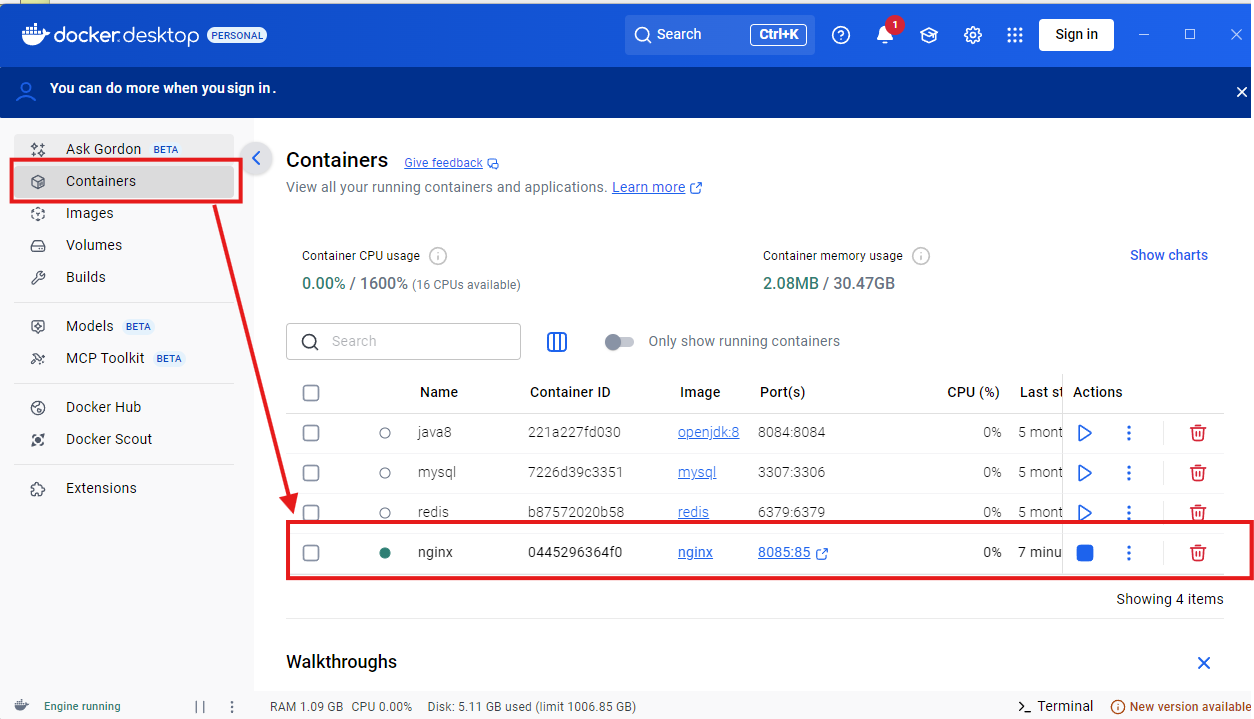Open Extensions in sidebar
Viewport: 1254px width, 719px height.
(x=124, y=488)
